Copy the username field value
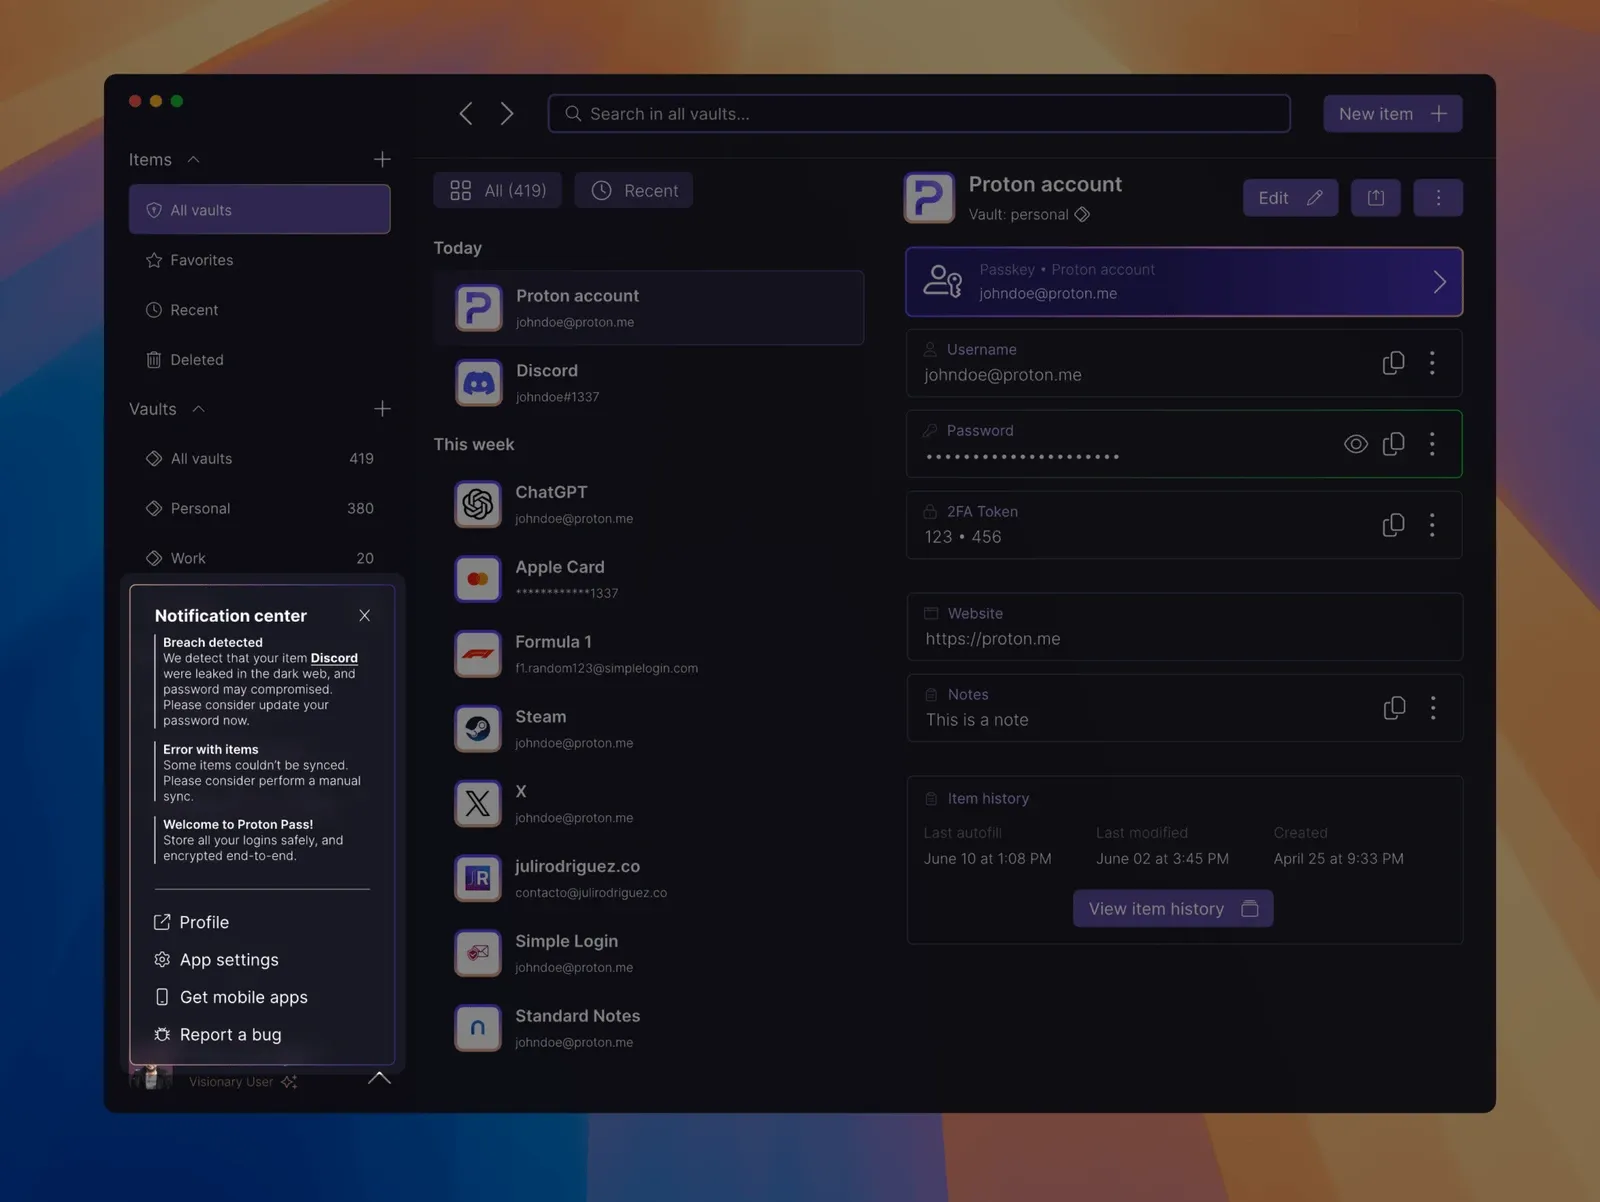 pyautogui.click(x=1393, y=363)
